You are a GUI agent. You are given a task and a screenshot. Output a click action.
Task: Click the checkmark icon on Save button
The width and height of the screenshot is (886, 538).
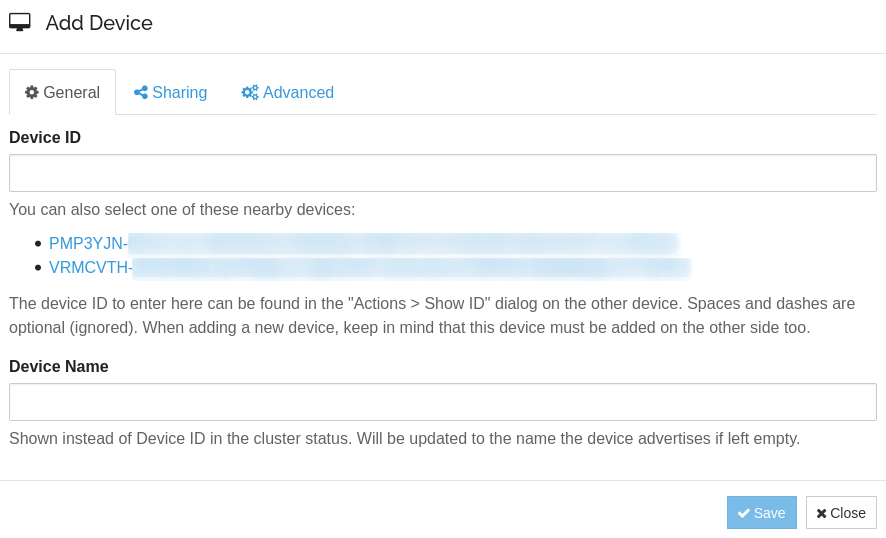pos(743,513)
